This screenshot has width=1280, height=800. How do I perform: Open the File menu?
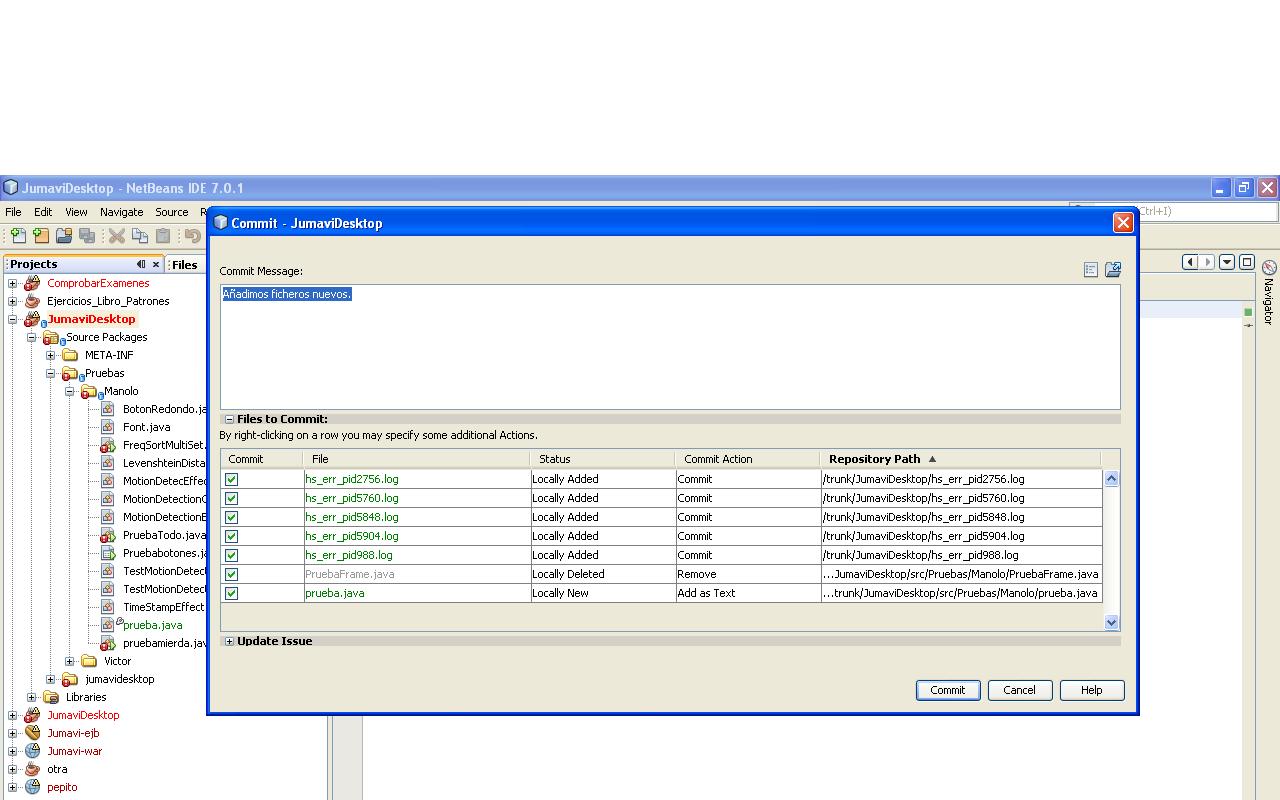click(x=13, y=211)
